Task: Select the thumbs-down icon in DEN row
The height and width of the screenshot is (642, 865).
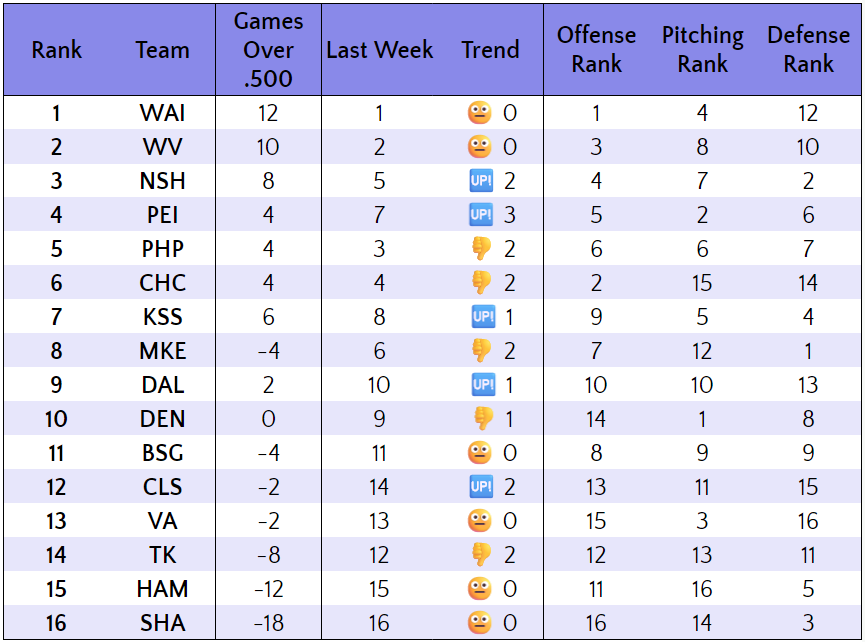Action: tap(483, 419)
